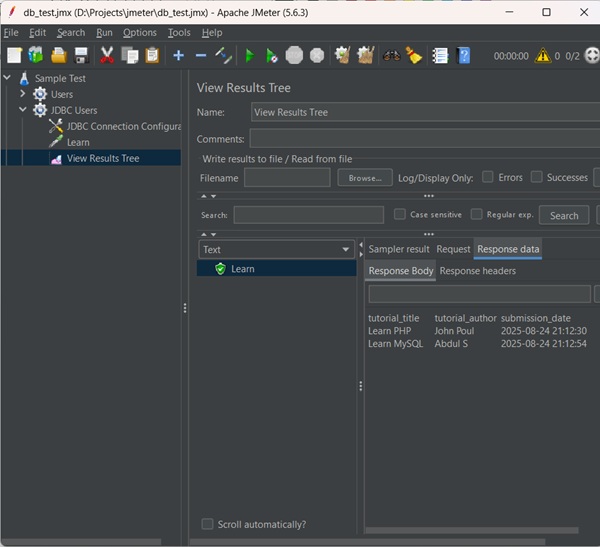
Task: Click the Clear results icon
Action: [x=342, y=56]
